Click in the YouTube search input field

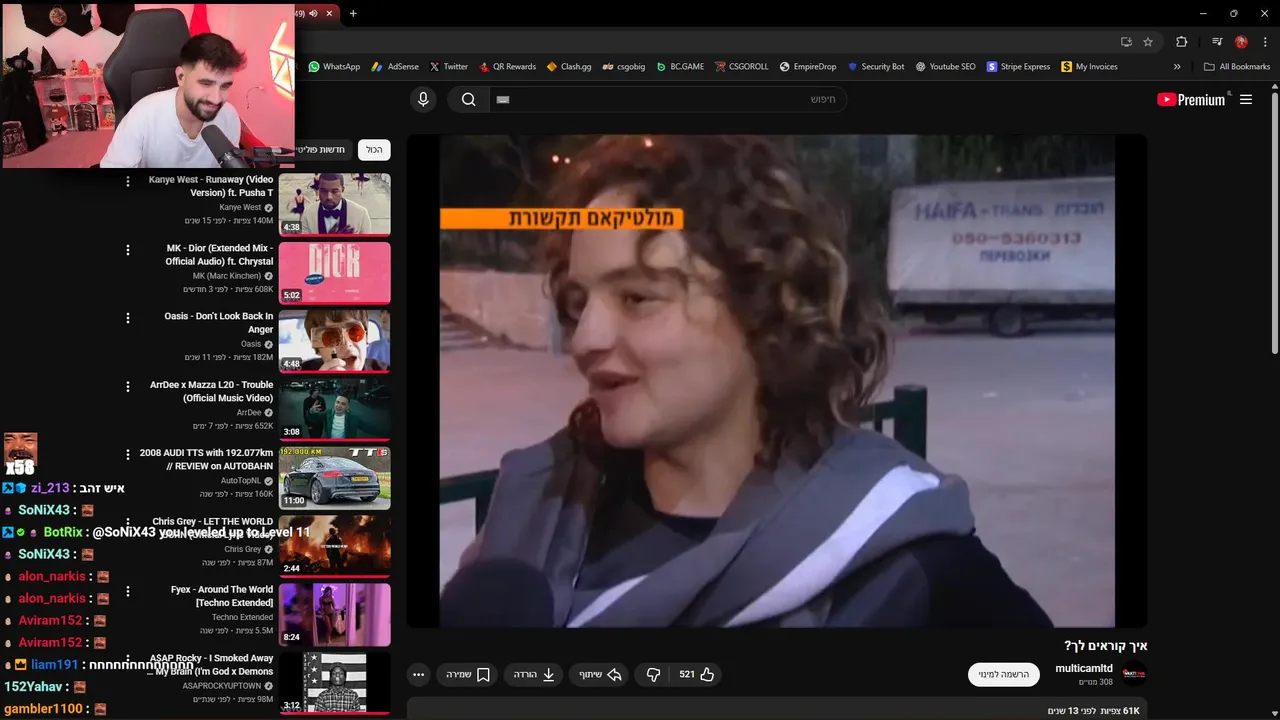(667, 99)
